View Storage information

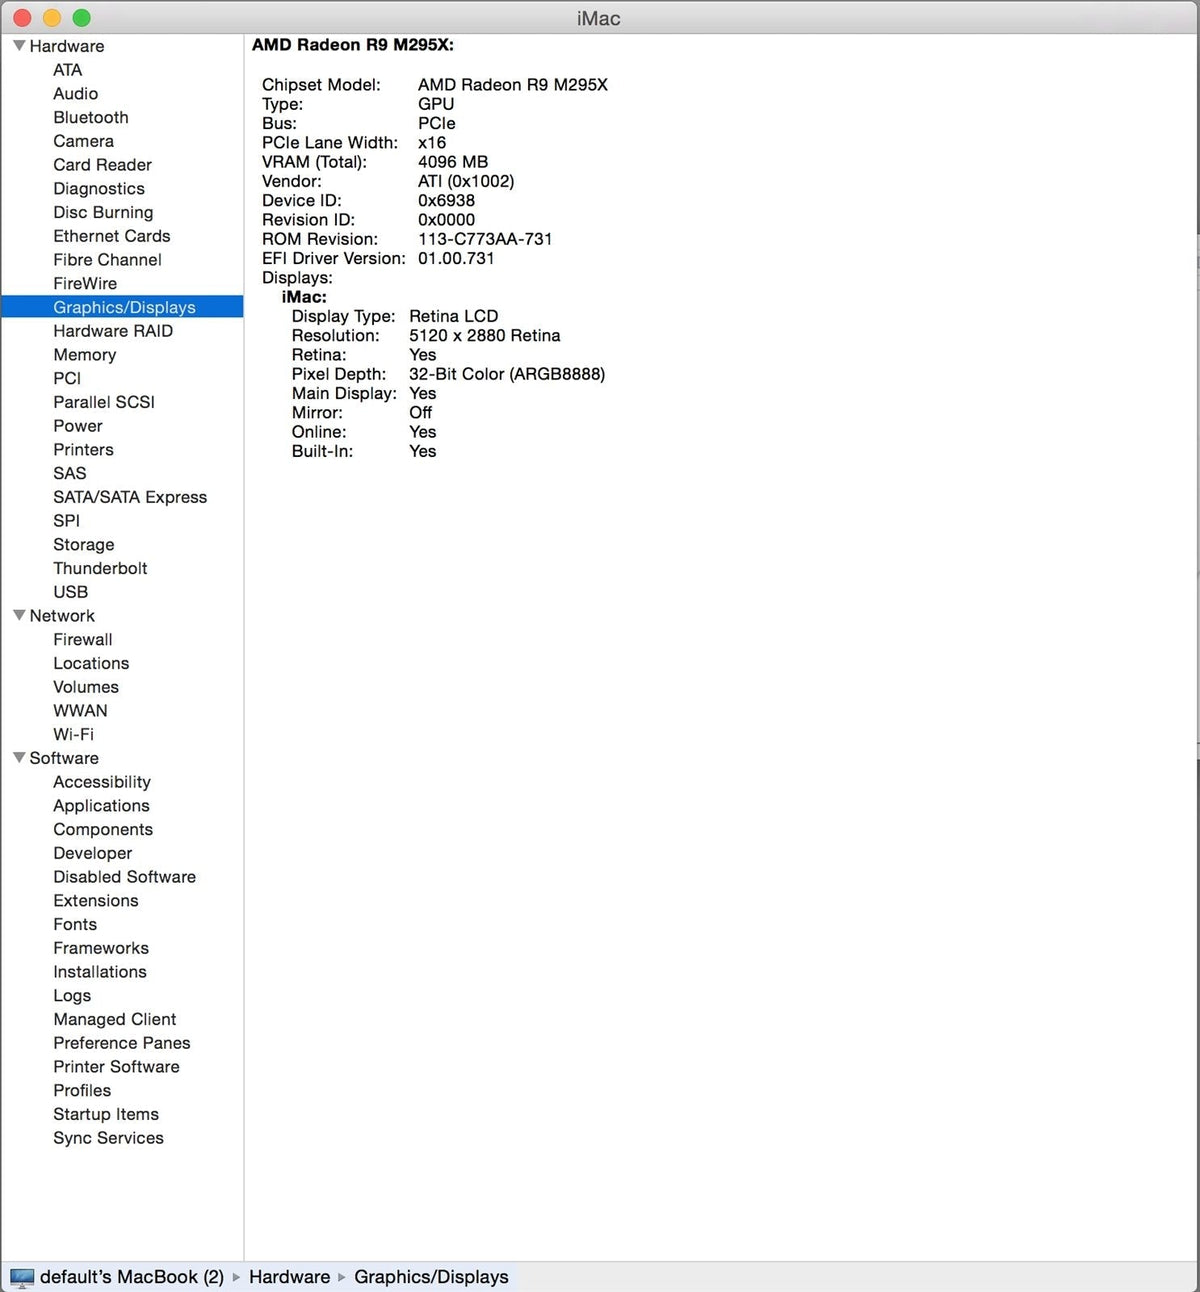[84, 545]
